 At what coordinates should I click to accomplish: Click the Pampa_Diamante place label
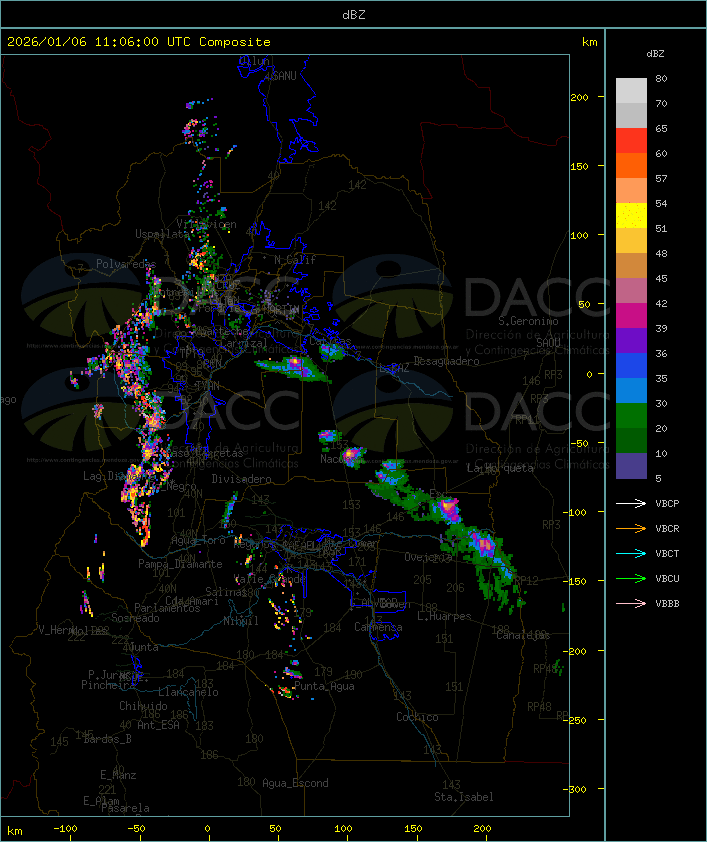[x=180, y=564]
